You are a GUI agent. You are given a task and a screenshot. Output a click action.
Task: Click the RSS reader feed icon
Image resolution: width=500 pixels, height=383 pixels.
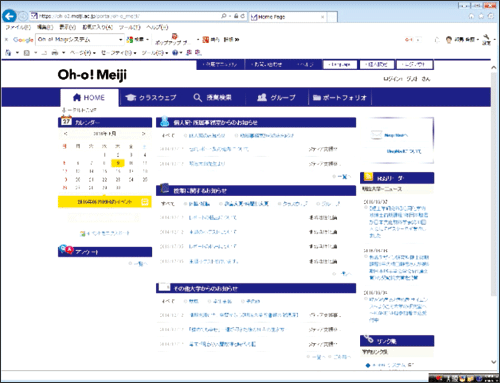[368, 177]
